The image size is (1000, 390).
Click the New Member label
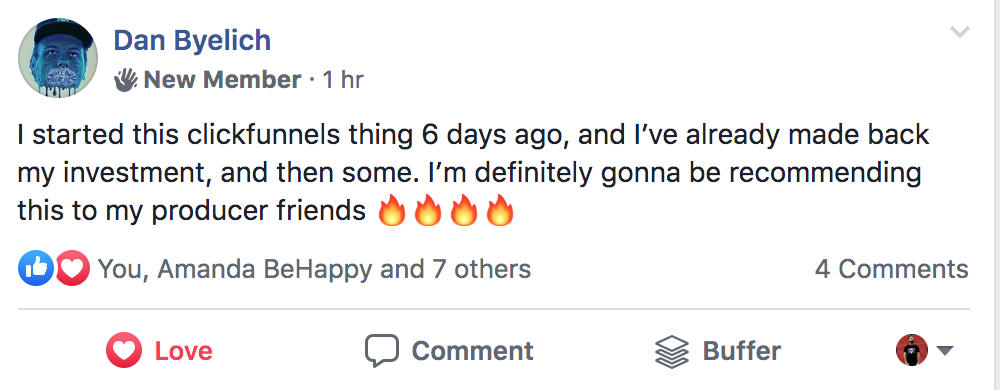pos(222,80)
